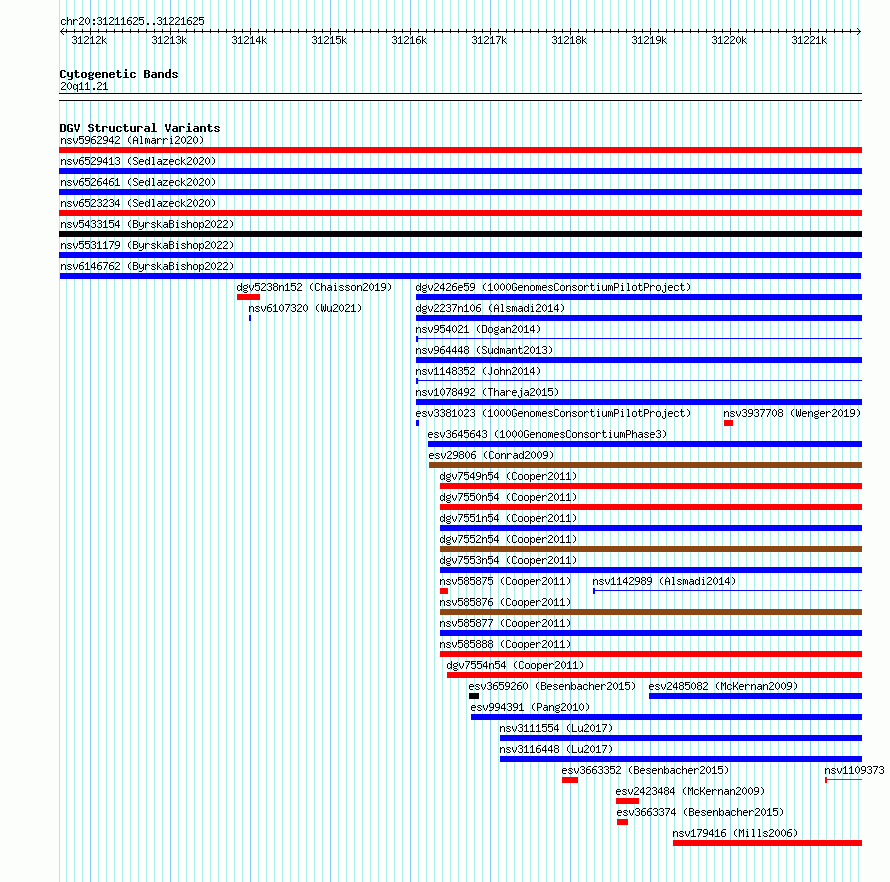This screenshot has width=890, height=882.
Task: Click the left arrow end of ruler
Action: (x=62, y=31)
